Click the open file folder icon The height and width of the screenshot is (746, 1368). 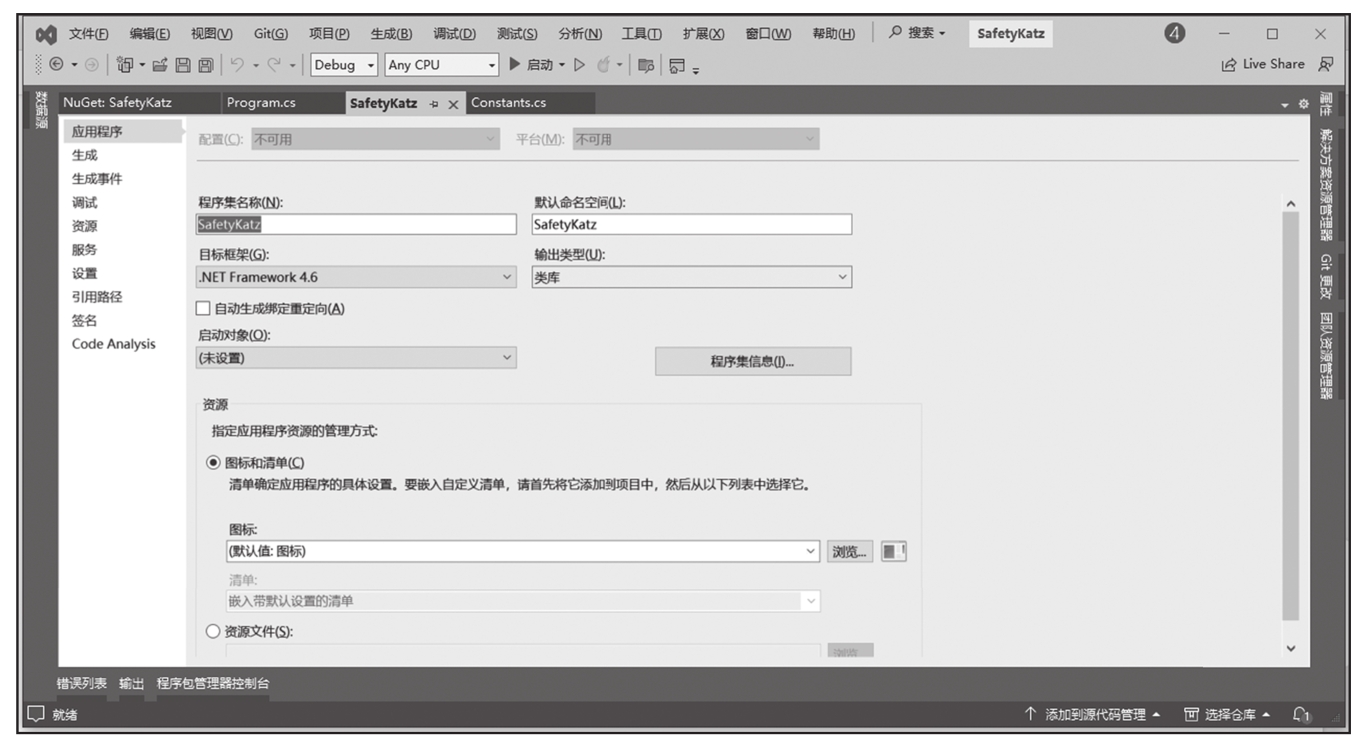[x=161, y=65]
